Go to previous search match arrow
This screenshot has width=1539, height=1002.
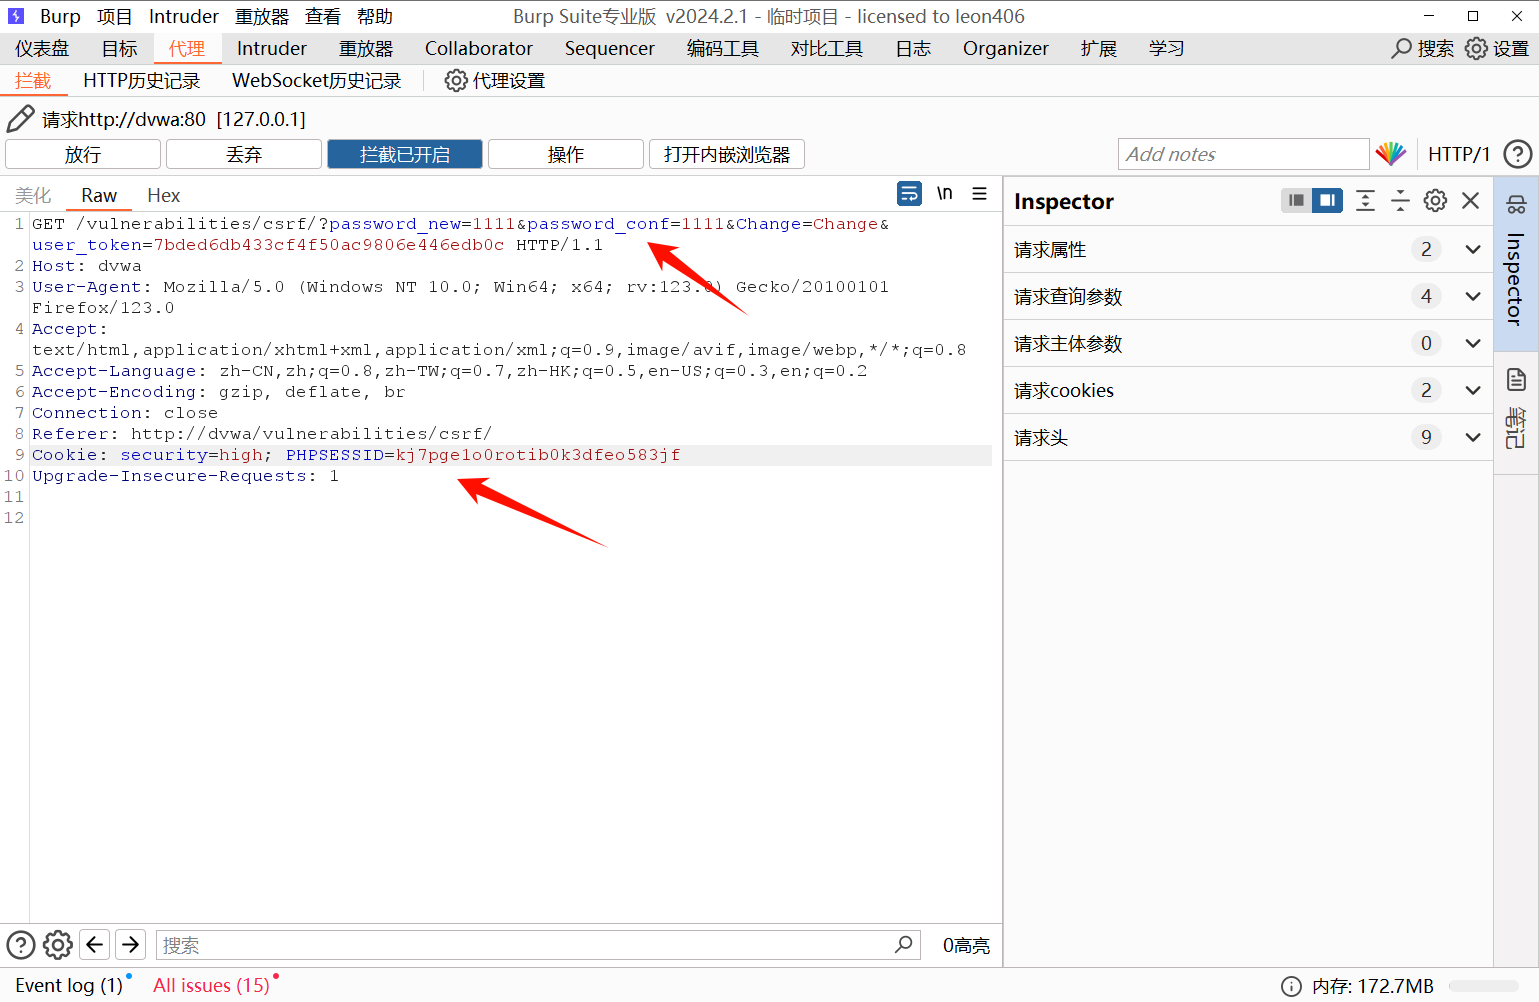pyautogui.click(x=95, y=945)
